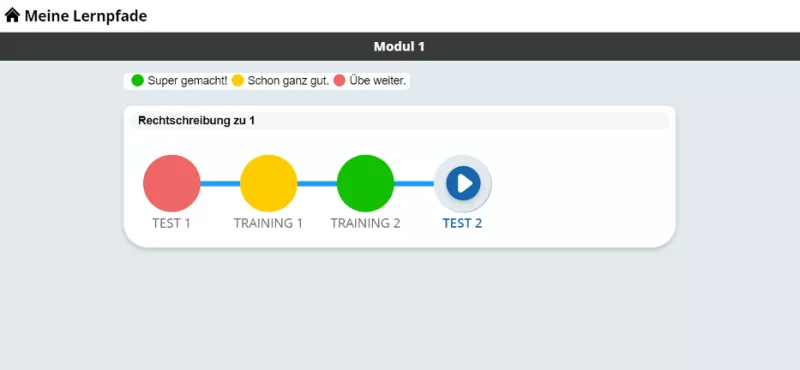Click the Schon ganz gut. legend text
800x370 pixels.
pos(288,81)
